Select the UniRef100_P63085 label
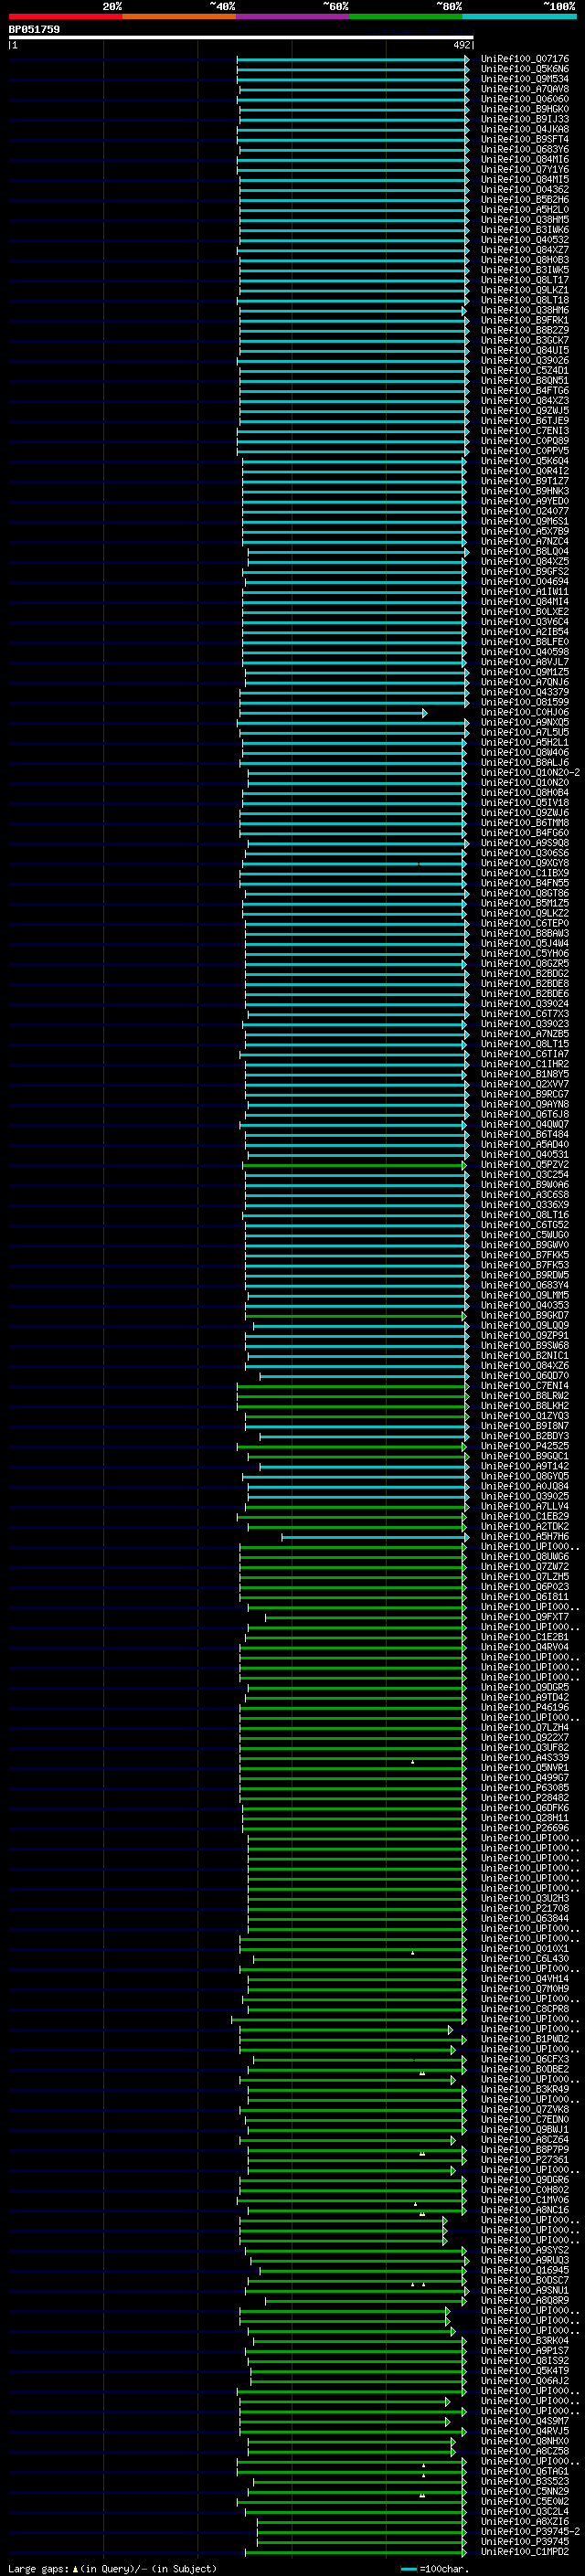 coord(525,1788)
